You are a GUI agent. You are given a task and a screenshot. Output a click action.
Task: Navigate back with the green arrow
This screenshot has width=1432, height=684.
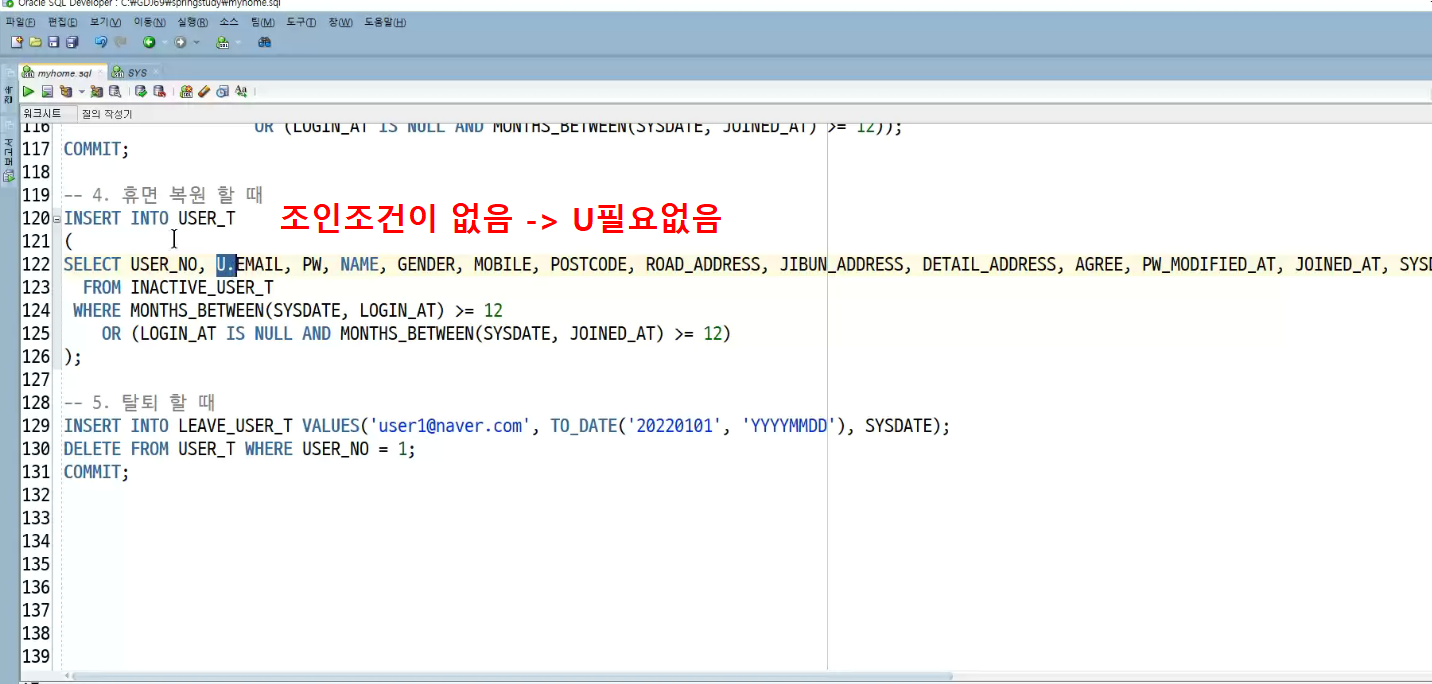click(149, 42)
